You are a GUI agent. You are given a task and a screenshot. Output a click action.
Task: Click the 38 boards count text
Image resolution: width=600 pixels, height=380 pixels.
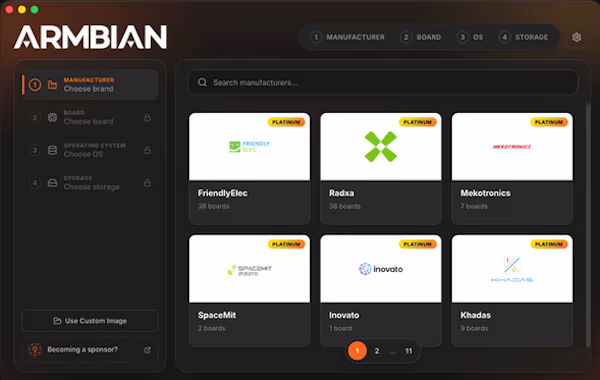coord(214,206)
